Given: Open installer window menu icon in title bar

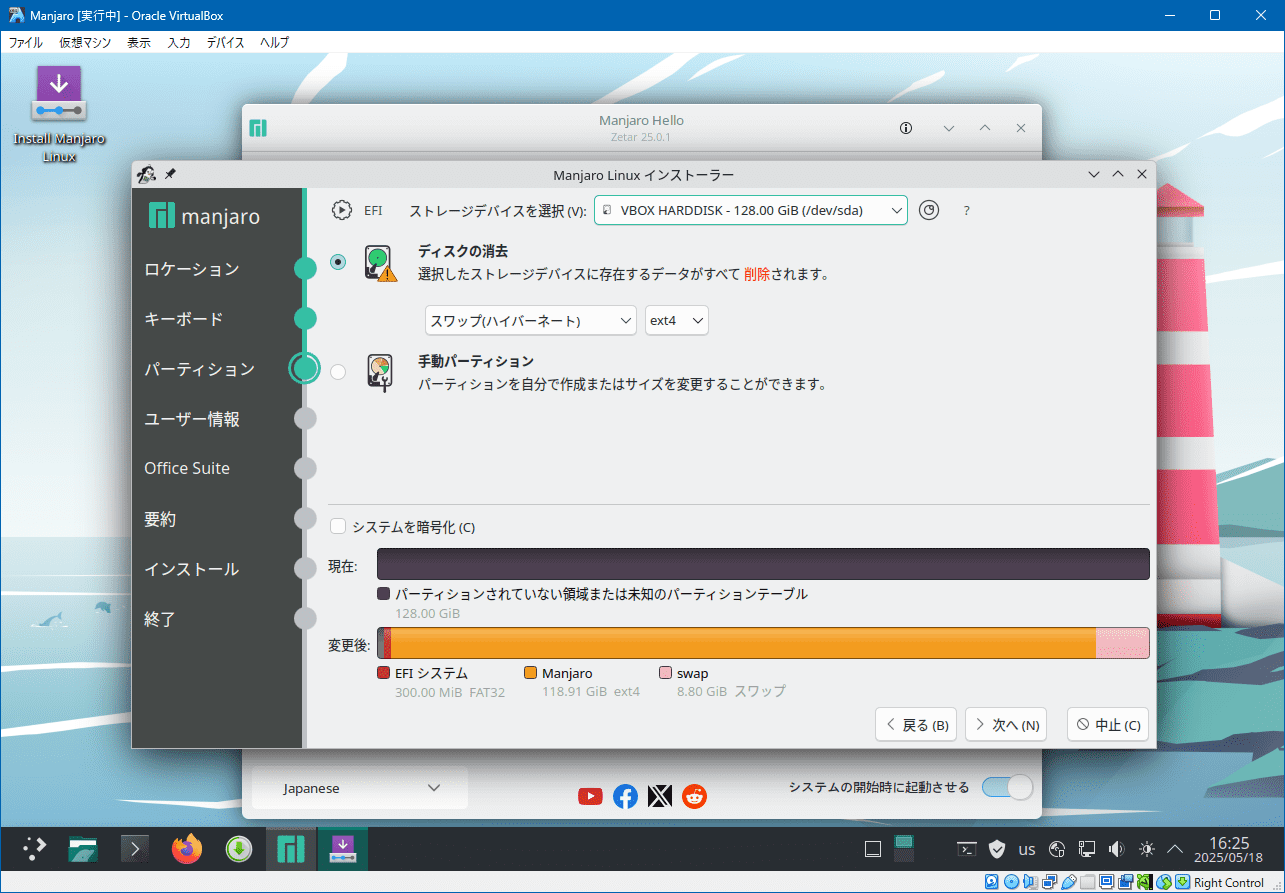Looking at the screenshot, I should [x=147, y=174].
